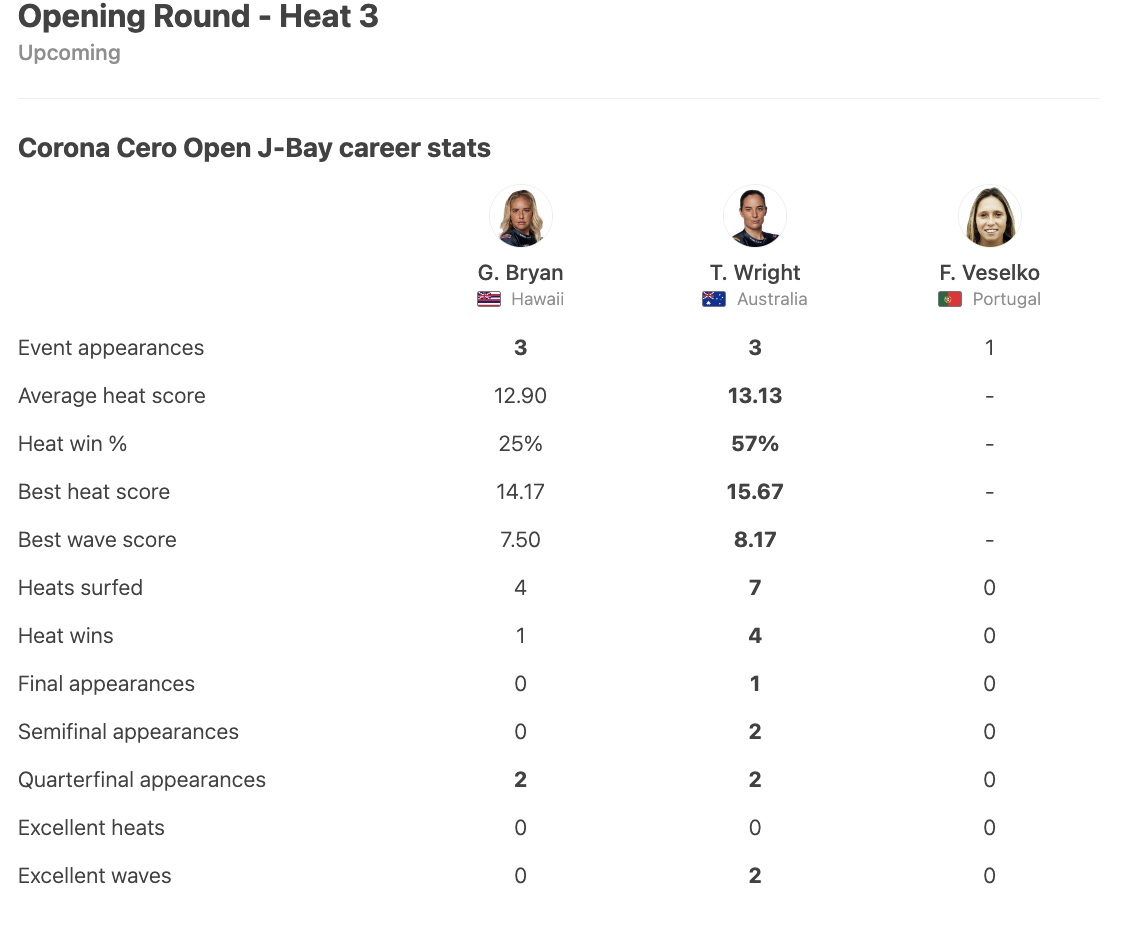Click the Corona Cero Open J-Bay career stats title
1122x934 pixels.
254,148
